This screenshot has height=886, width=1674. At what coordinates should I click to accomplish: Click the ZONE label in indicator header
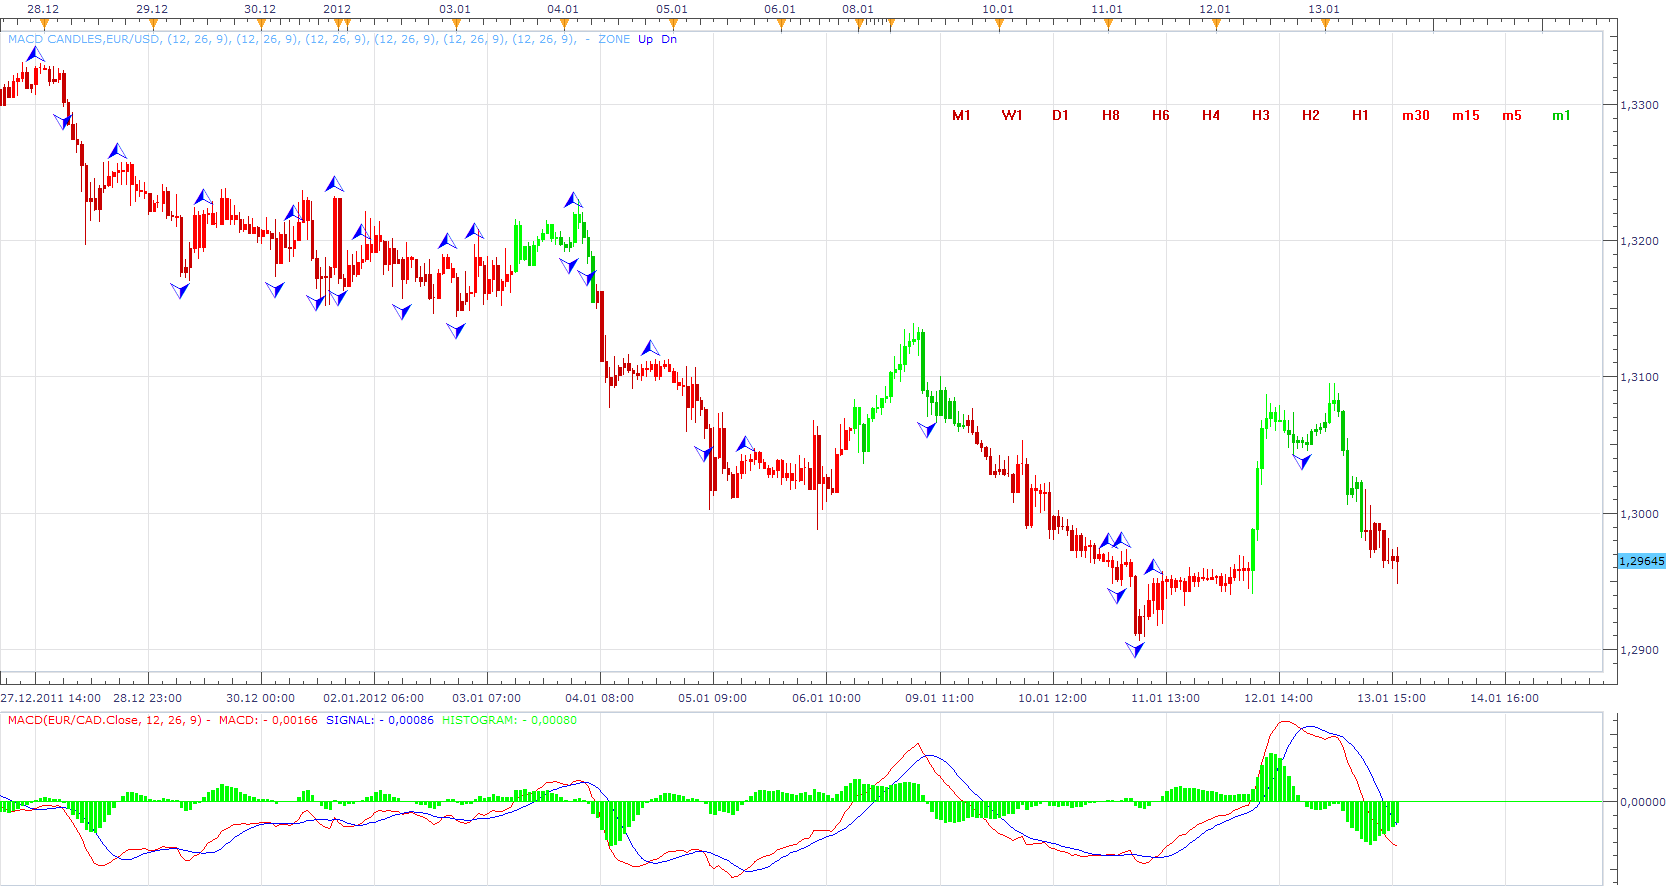pyautogui.click(x=614, y=40)
